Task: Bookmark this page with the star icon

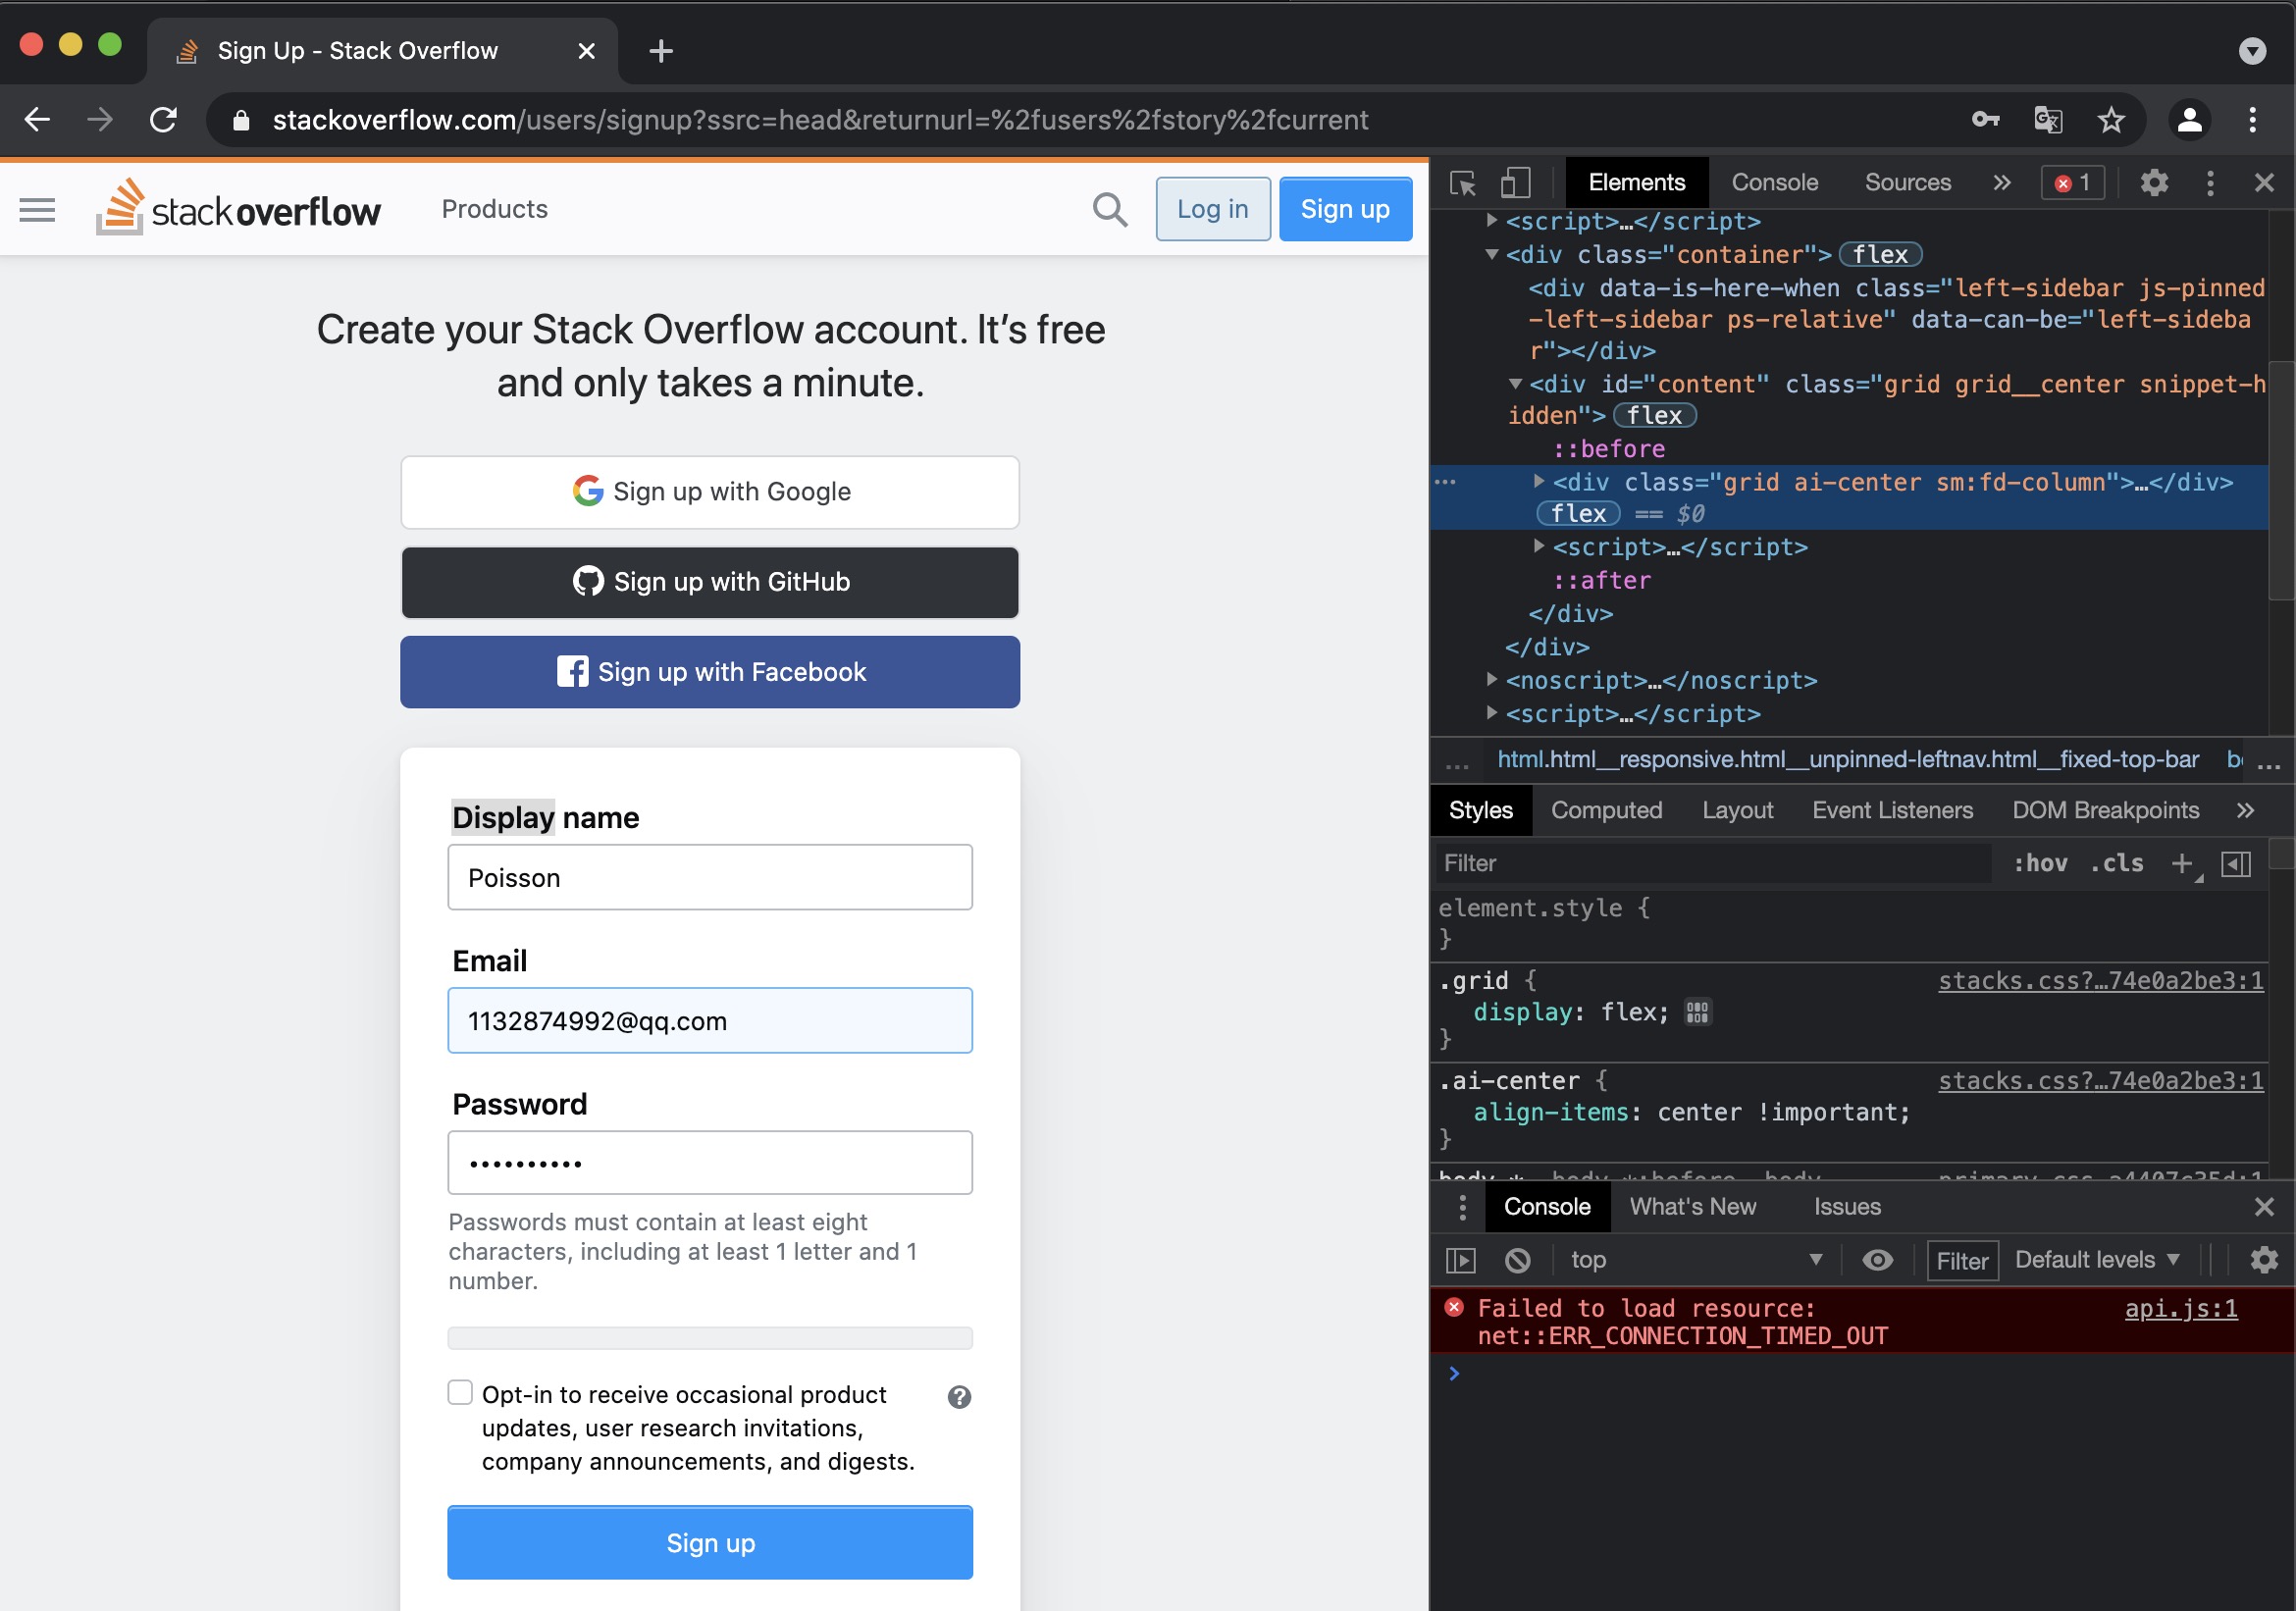Action: coord(2110,120)
